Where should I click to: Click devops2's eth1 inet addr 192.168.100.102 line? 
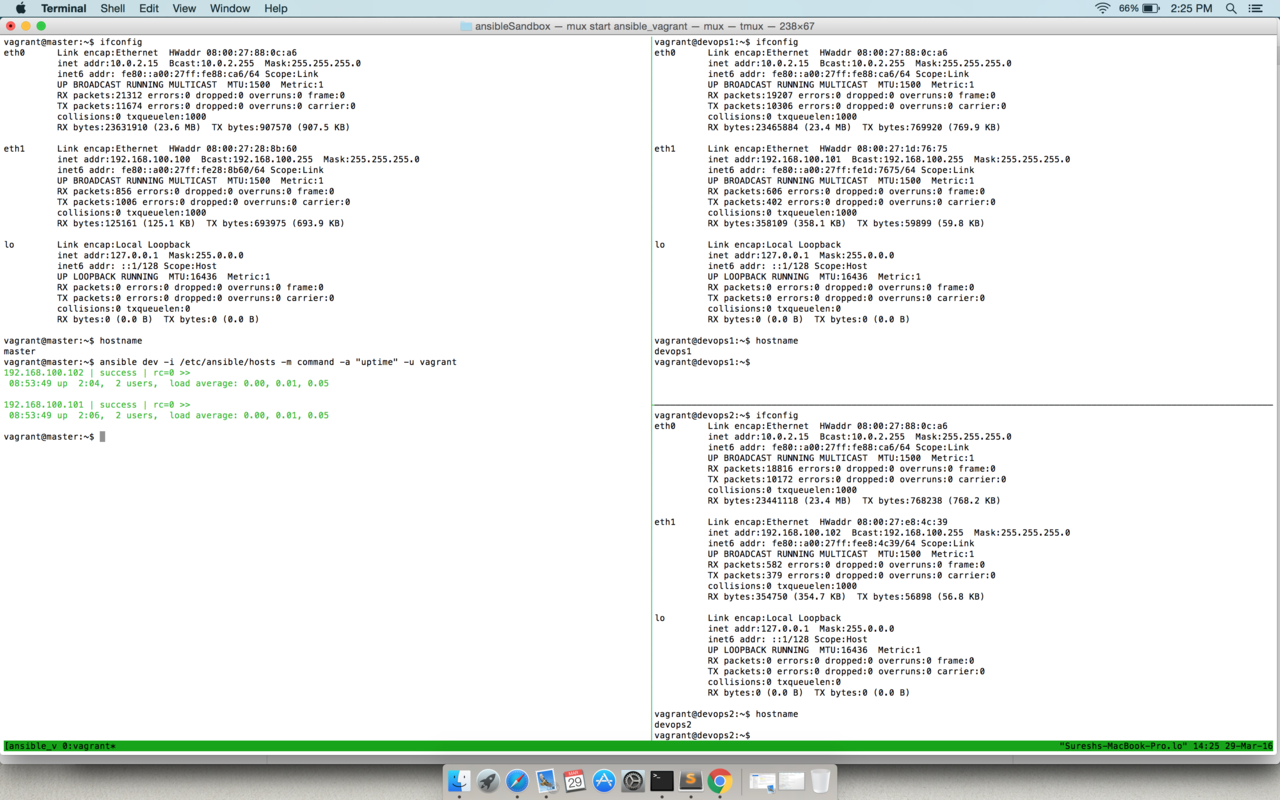click(889, 533)
